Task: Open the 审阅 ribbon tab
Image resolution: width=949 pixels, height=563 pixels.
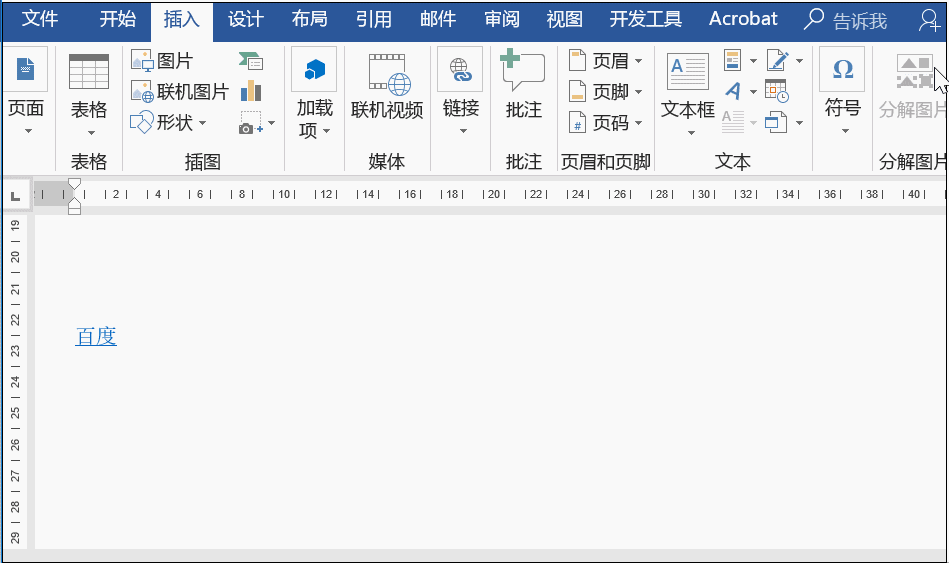Action: (502, 19)
